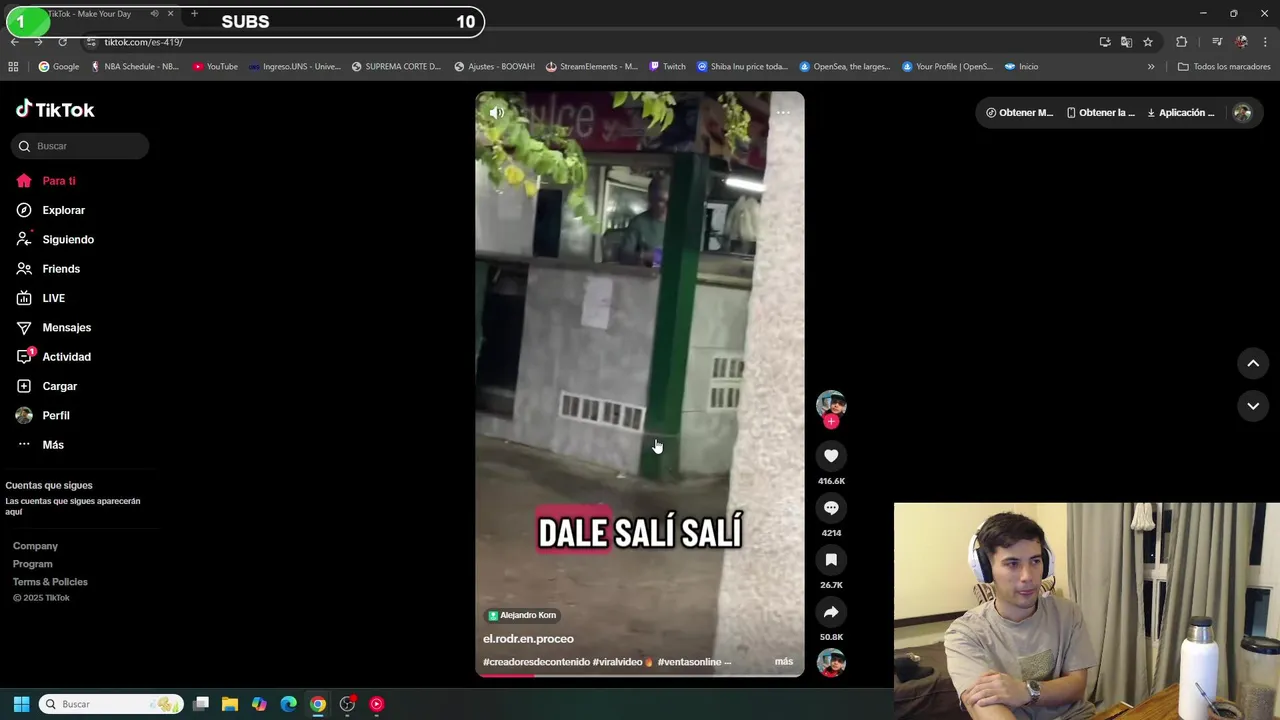Open Microsoft Edge from the taskbar

[x=288, y=704]
